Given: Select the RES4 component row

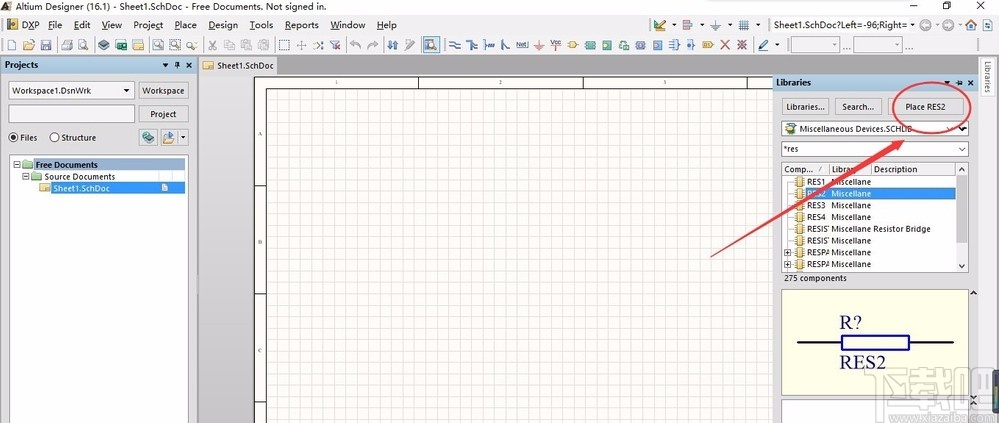Looking at the screenshot, I should pos(870,217).
